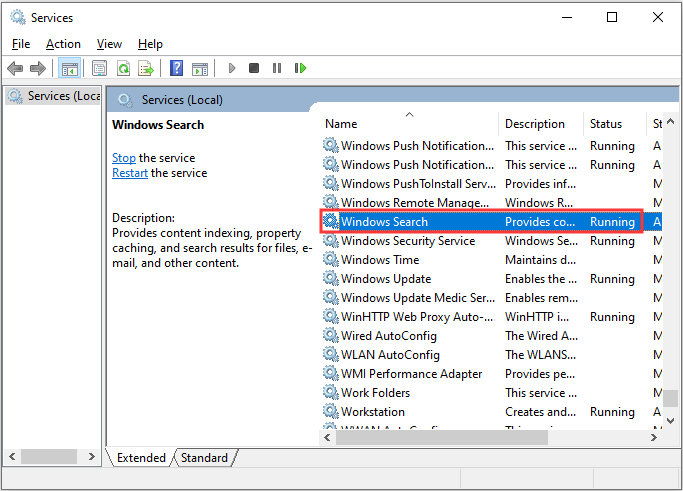This screenshot has height=491, width=683.
Task: Open the View menu
Action: pyautogui.click(x=109, y=44)
